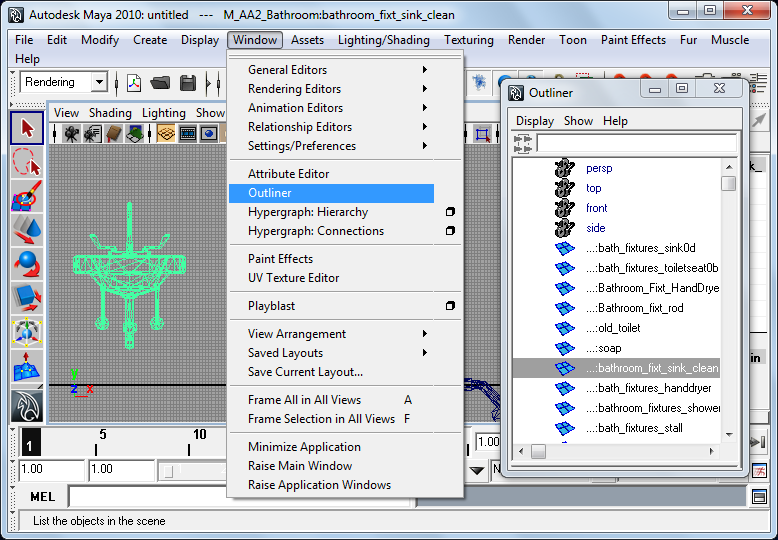Expand Rendering Editors submenu
Viewport: 778px width, 540px height.
425,88
